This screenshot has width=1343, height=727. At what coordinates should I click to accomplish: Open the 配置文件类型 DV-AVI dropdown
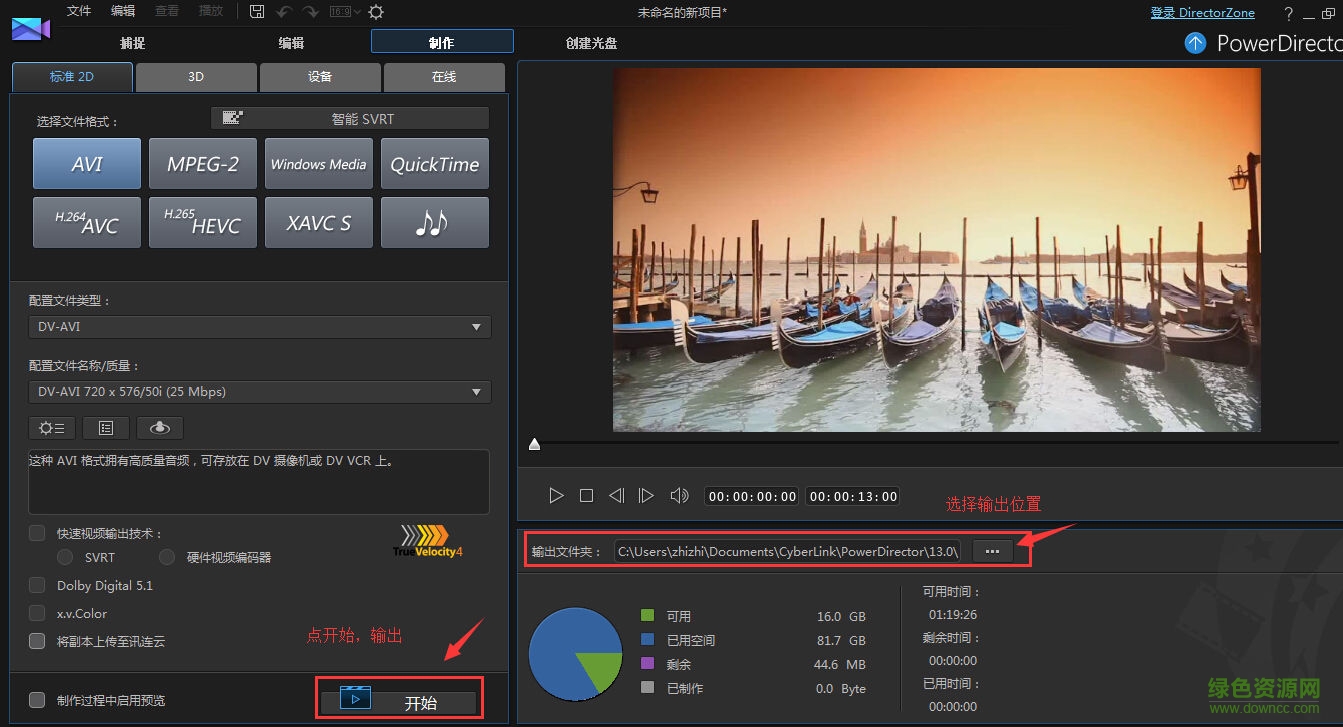(259, 326)
